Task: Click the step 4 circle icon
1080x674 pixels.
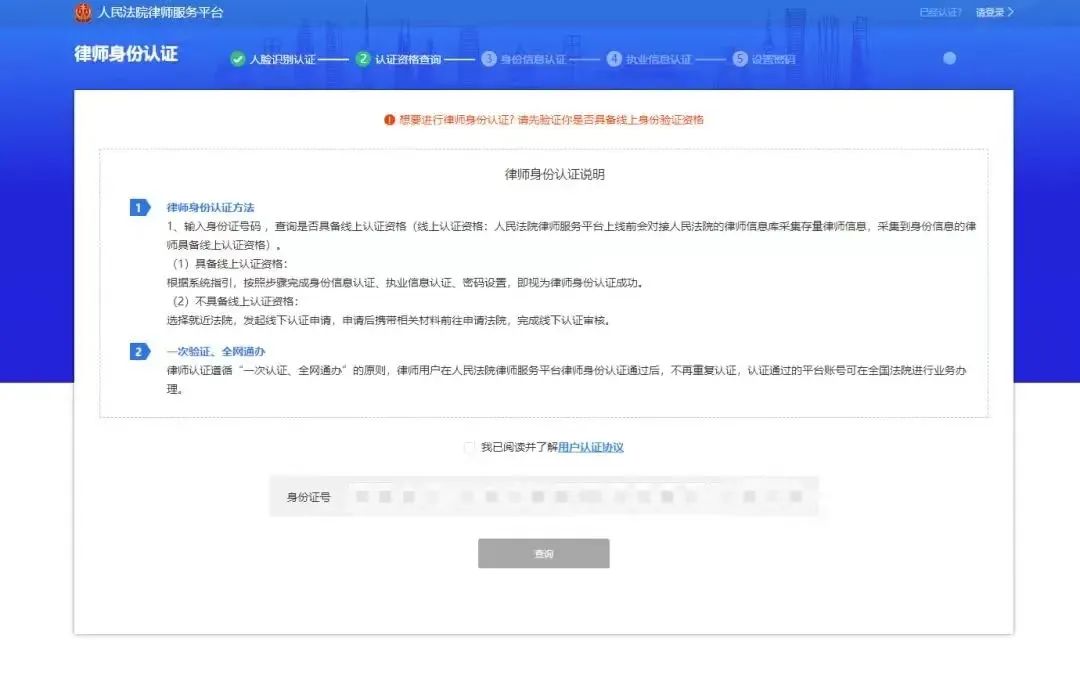Action: pos(614,59)
